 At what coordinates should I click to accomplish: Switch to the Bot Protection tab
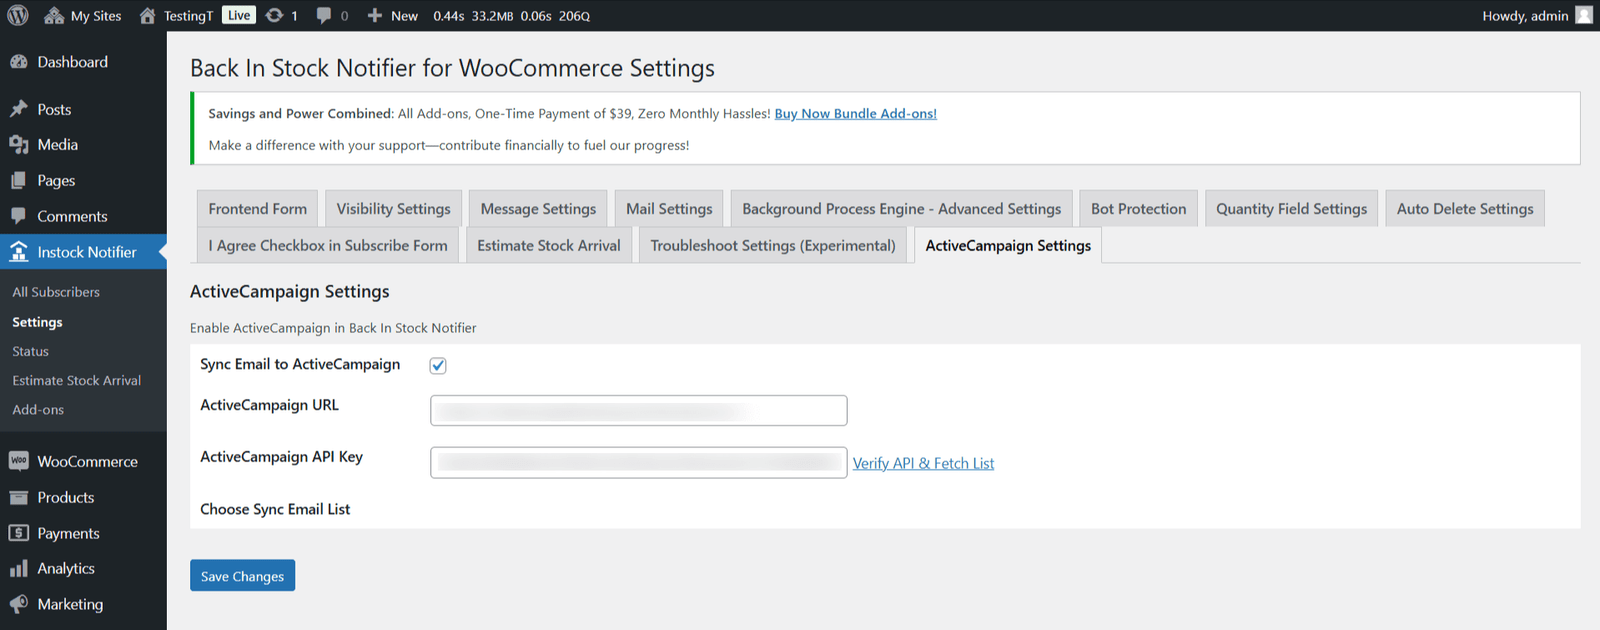(1139, 208)
